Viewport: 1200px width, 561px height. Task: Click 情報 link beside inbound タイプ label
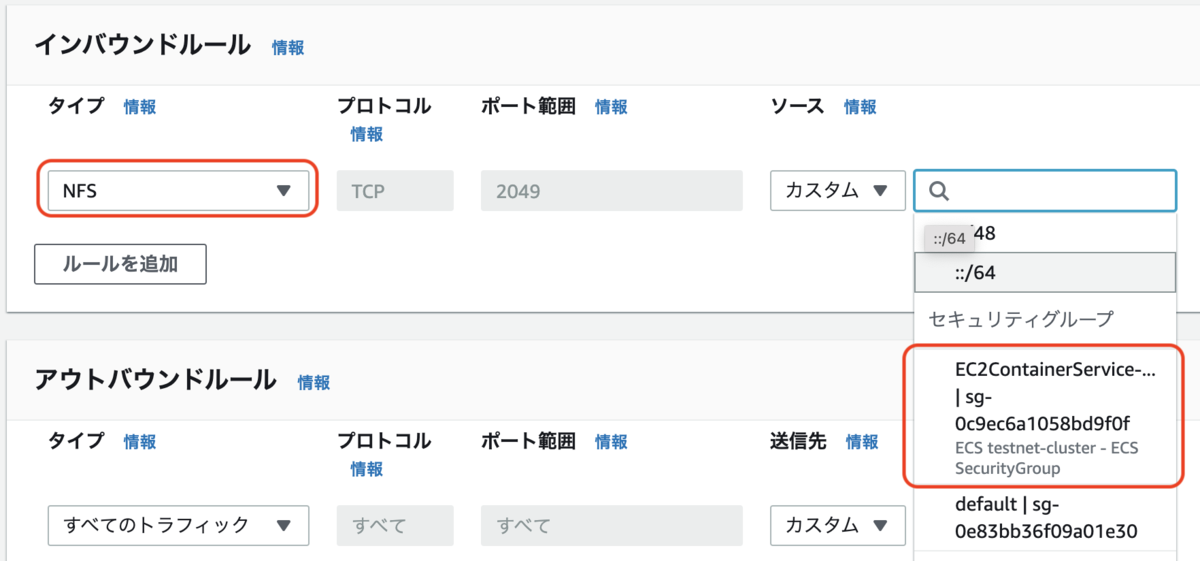point(140,107)
